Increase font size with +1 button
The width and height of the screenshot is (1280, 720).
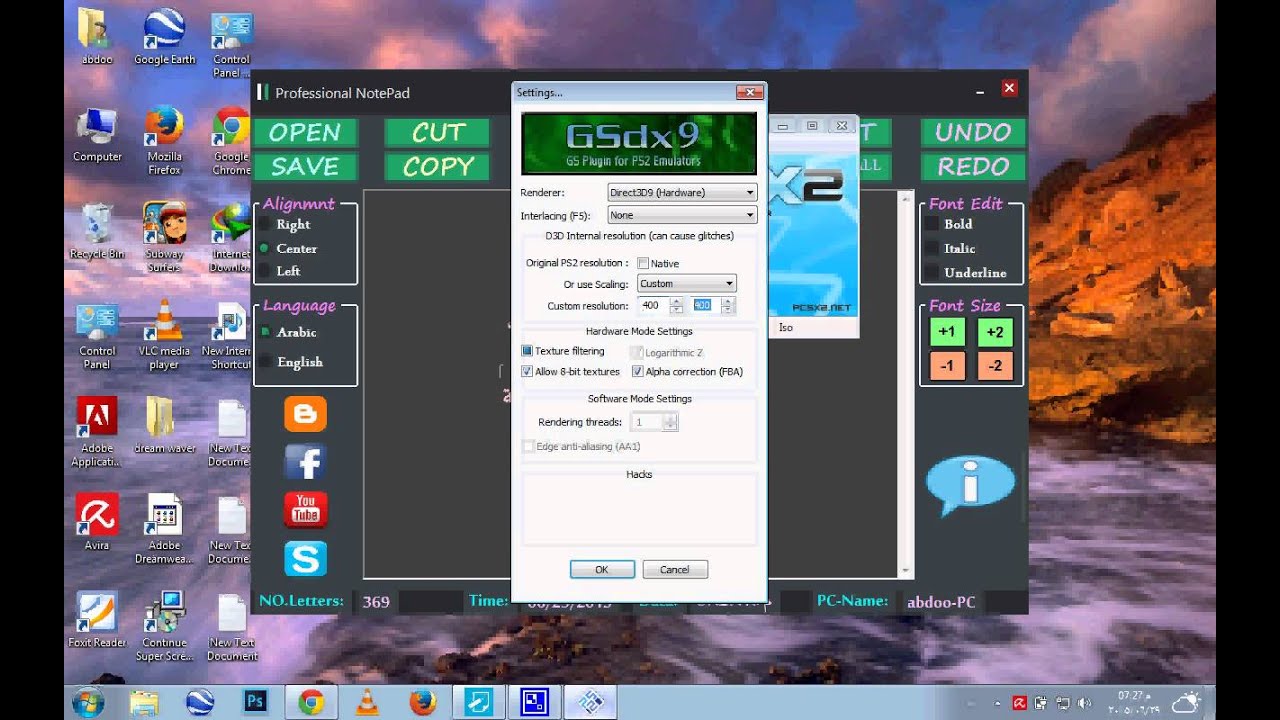pos(947,332)
